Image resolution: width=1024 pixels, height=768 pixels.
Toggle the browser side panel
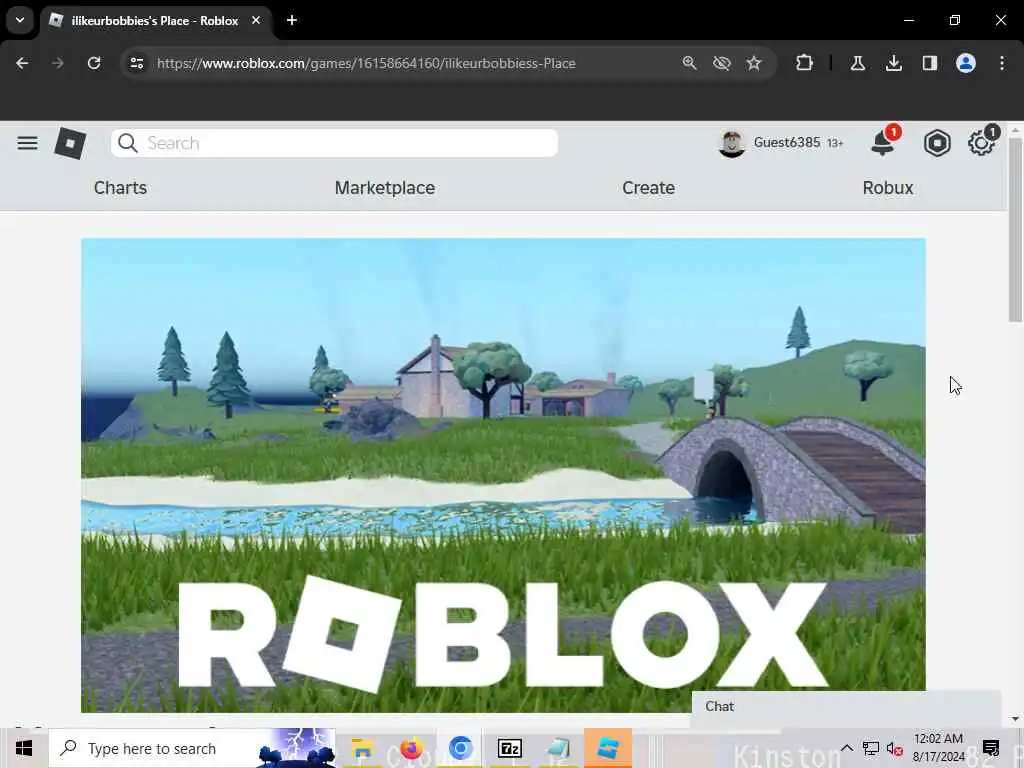929,63
